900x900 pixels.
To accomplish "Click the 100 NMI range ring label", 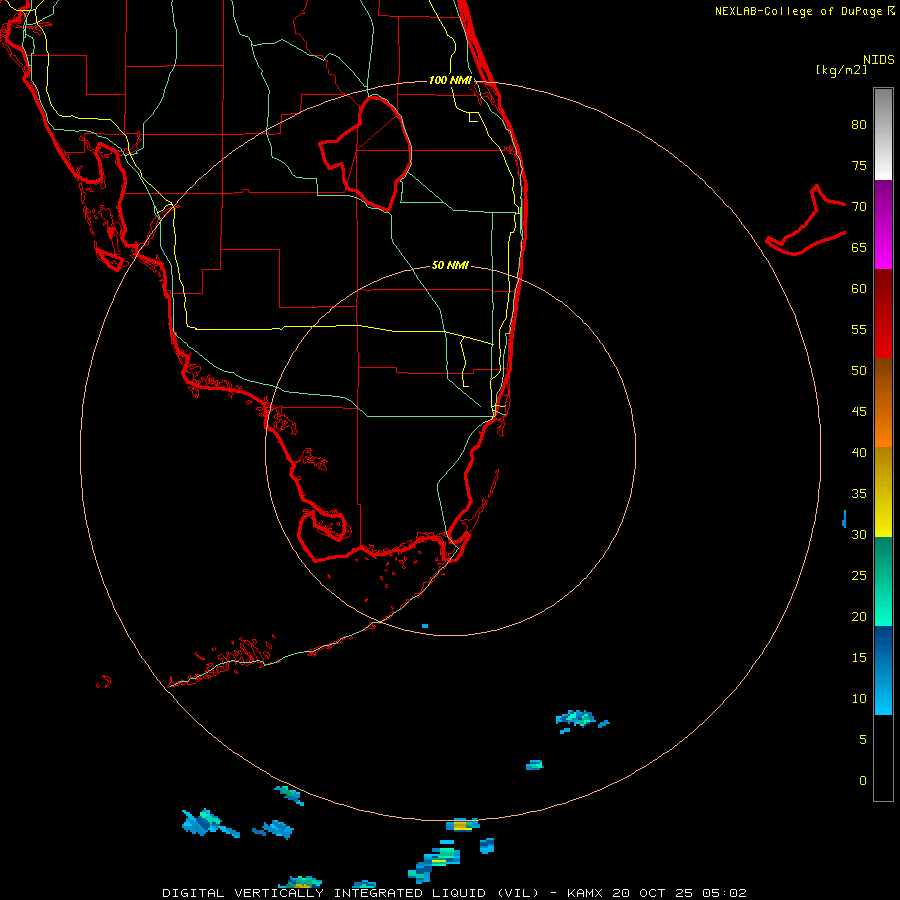I will pyautogui.click(x=450, y=80).
